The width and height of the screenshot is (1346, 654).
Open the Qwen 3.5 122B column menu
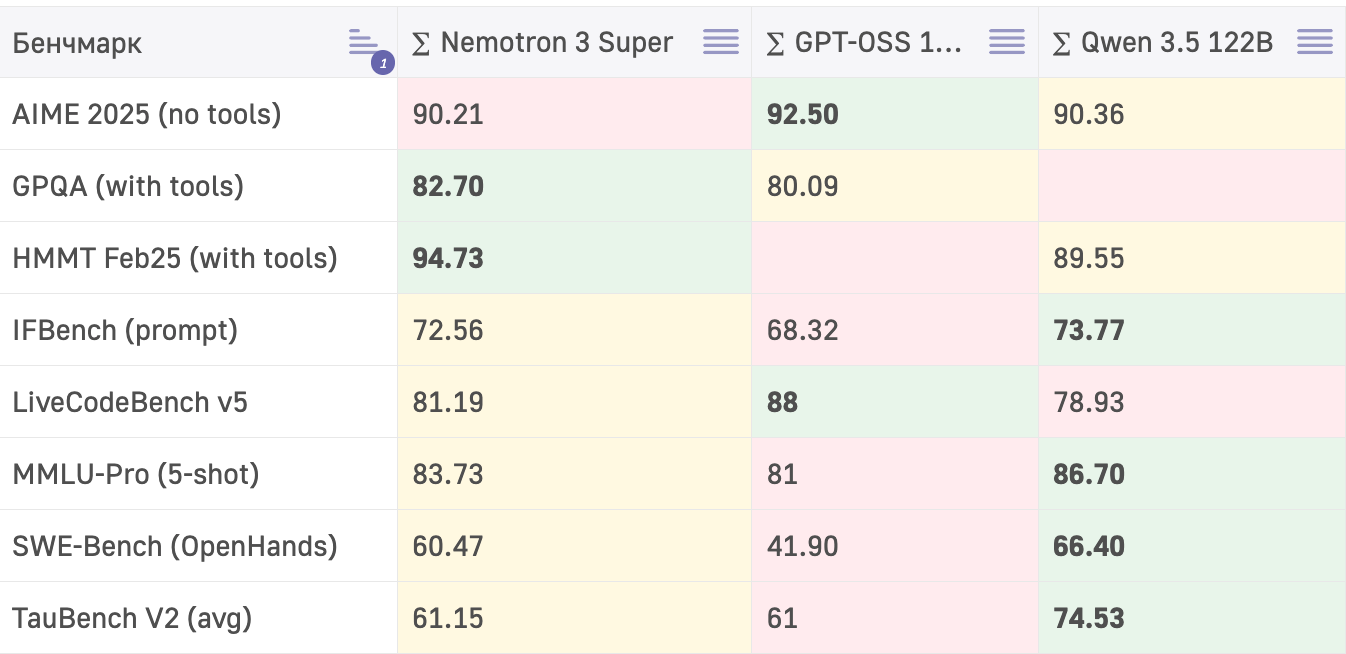(x=1315, y=42)
